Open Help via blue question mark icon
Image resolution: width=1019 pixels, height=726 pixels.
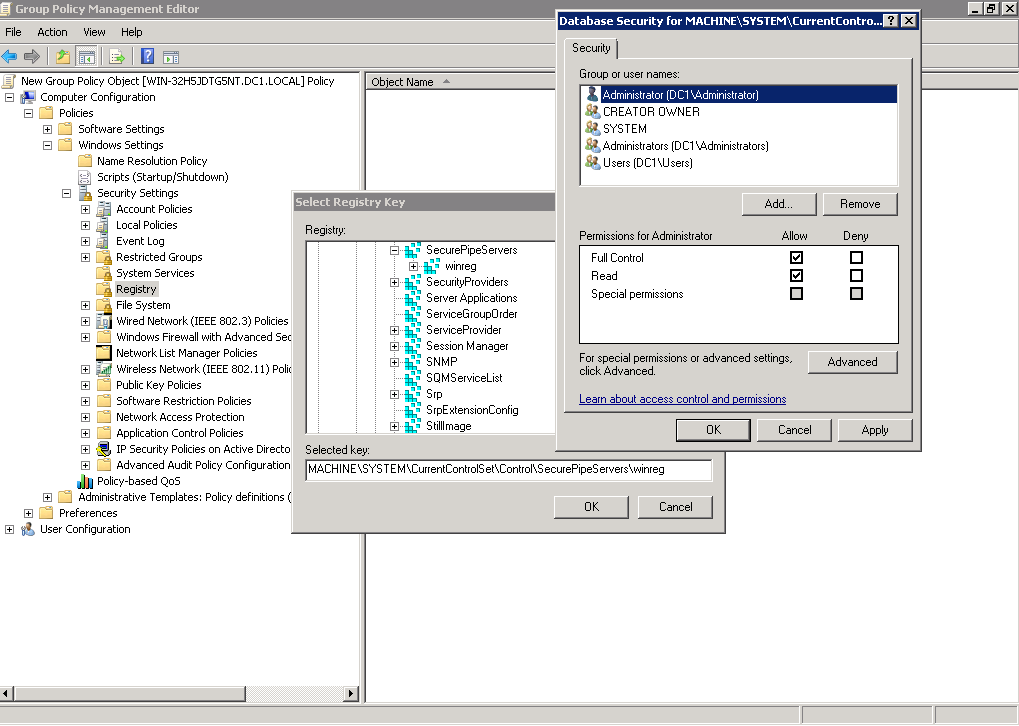147,57
